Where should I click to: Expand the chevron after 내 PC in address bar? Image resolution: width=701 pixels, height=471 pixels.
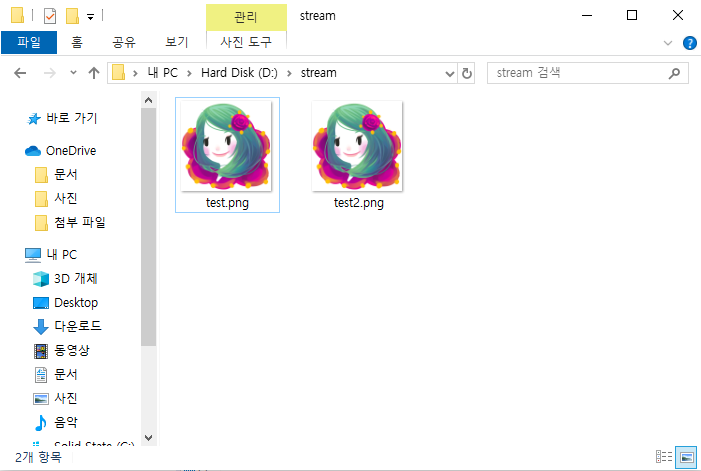(190, 73)
